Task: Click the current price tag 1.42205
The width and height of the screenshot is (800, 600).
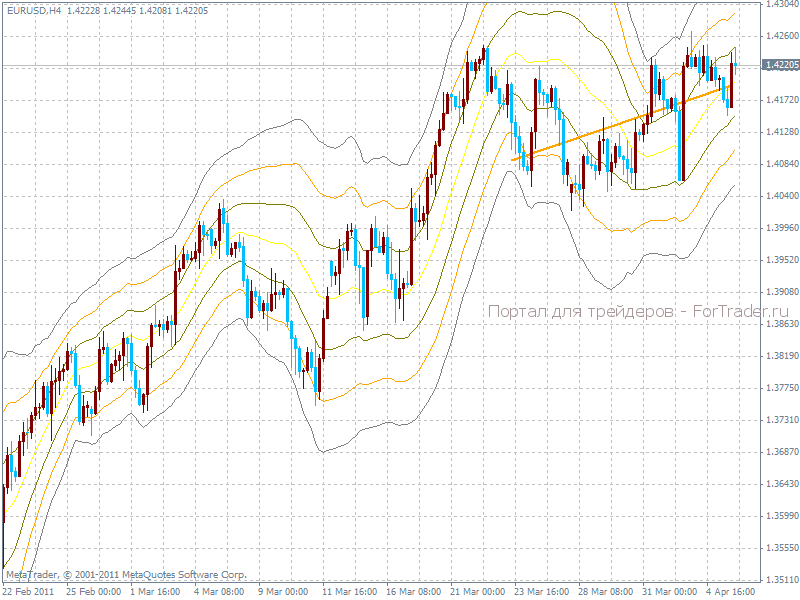Action: pos(779,65)
